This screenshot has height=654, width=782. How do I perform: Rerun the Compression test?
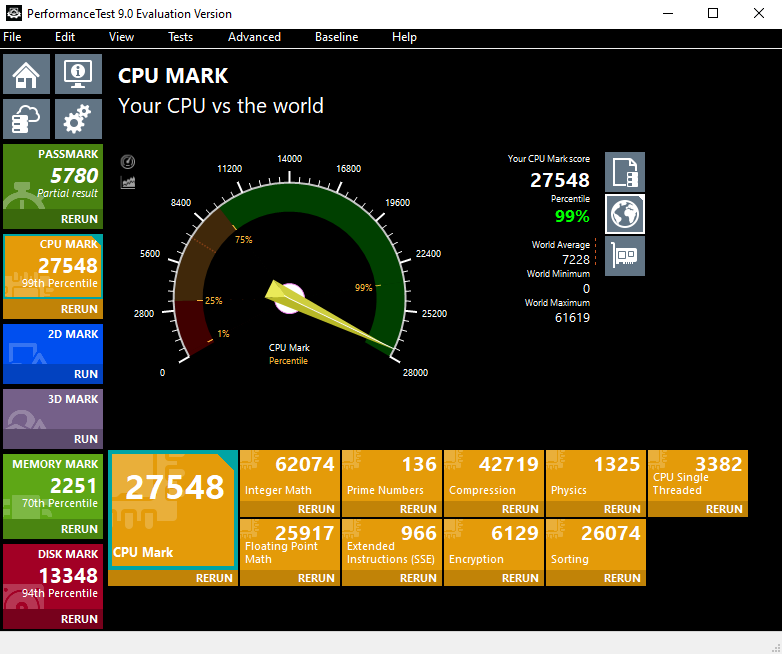pyautogui.click(x=494, y=509)
